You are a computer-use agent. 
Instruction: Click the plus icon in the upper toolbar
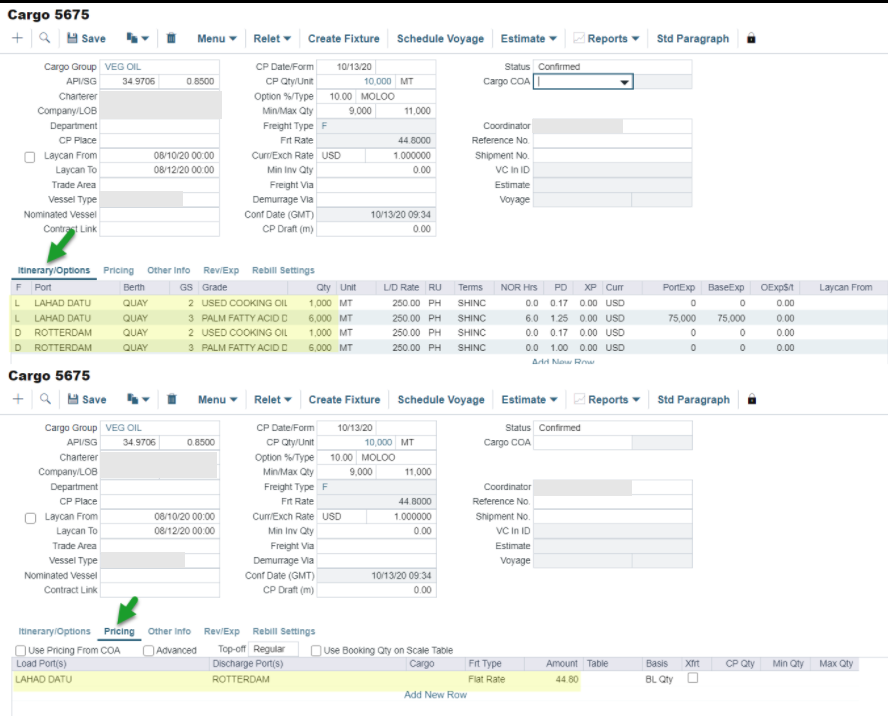17,38
